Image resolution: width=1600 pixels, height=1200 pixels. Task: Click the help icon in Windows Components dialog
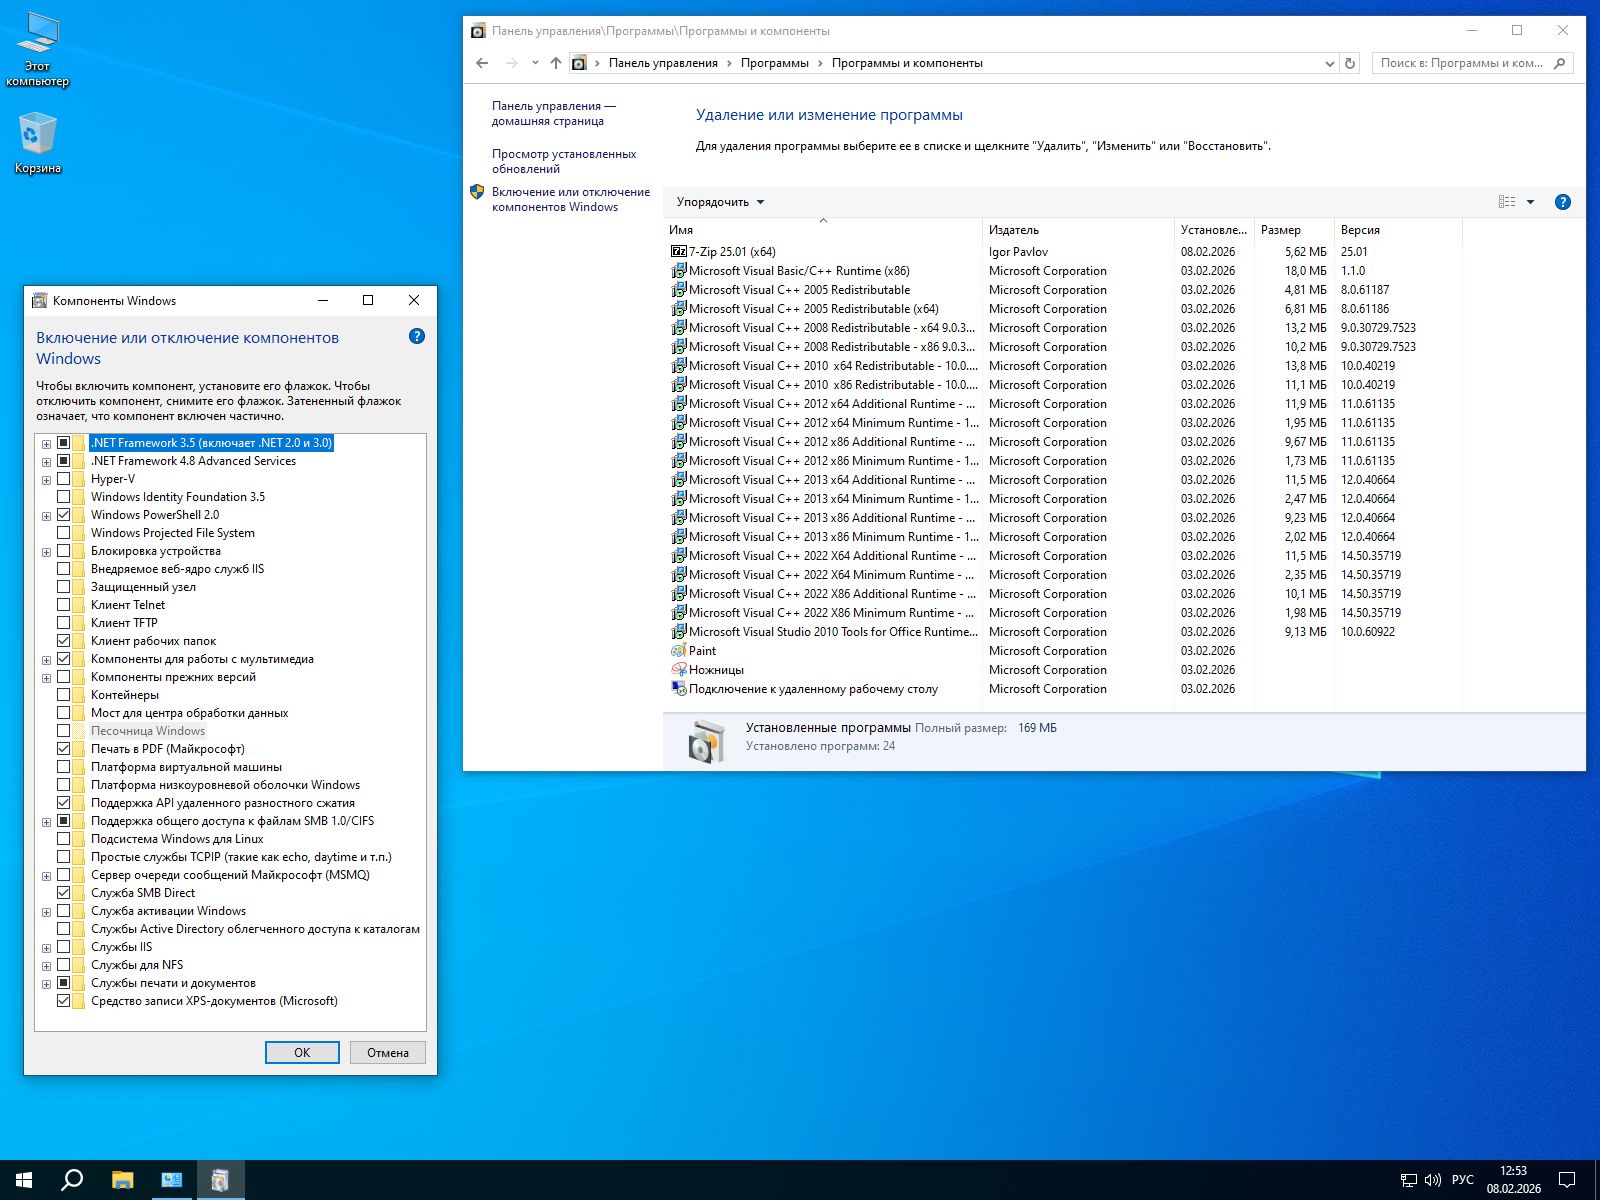(417, 337)
